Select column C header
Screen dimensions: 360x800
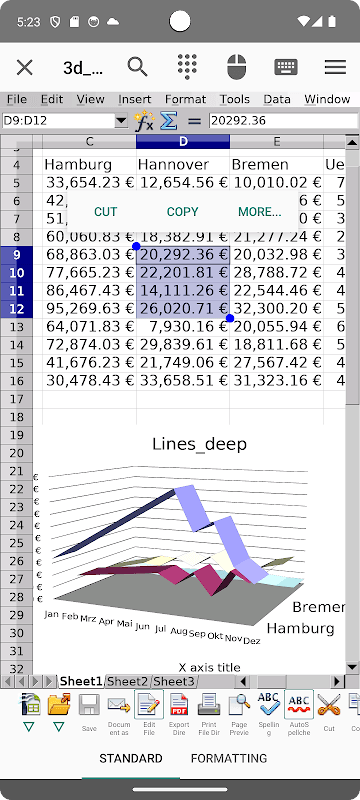click(89, 142)
